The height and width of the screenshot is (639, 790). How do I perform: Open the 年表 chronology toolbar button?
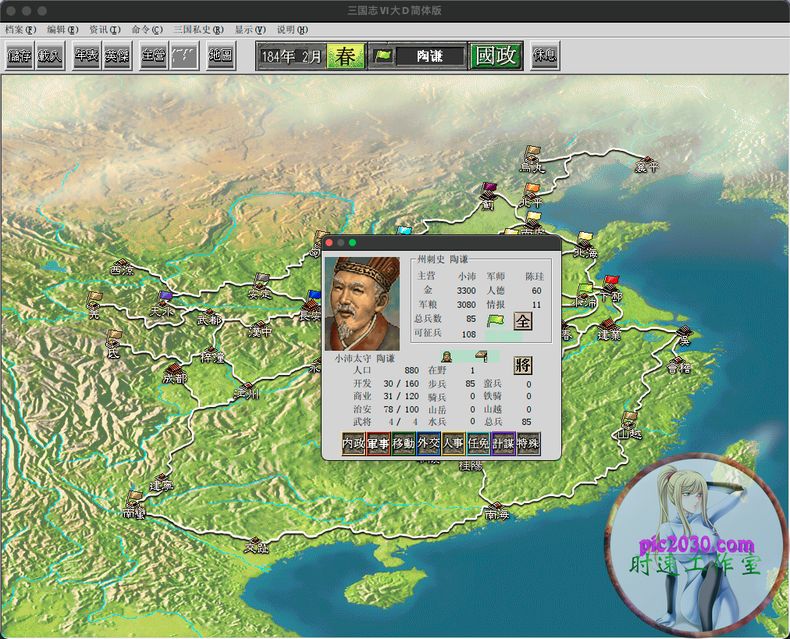click(x=87, y=55)
